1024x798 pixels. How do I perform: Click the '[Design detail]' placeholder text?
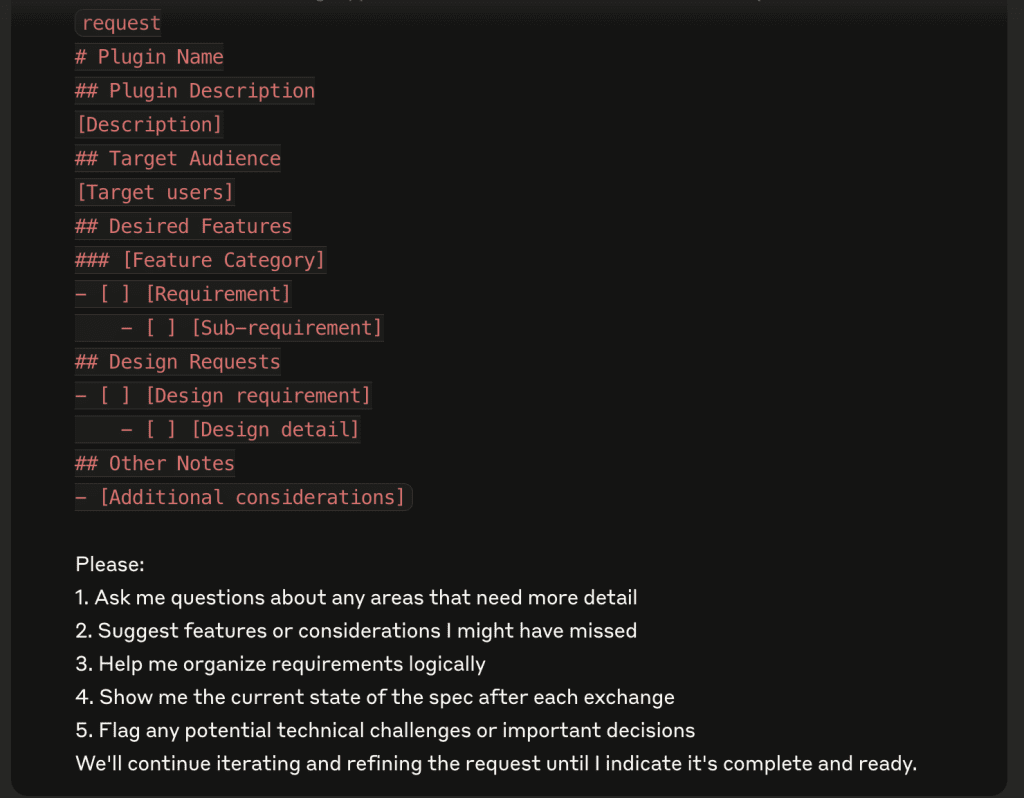[276, 430]
